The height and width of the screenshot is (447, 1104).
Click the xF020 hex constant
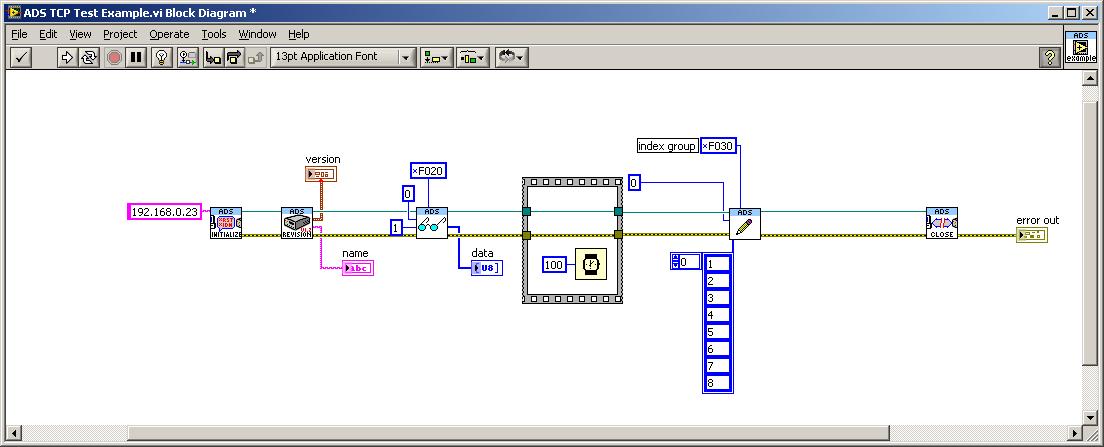tap(429, 170)
